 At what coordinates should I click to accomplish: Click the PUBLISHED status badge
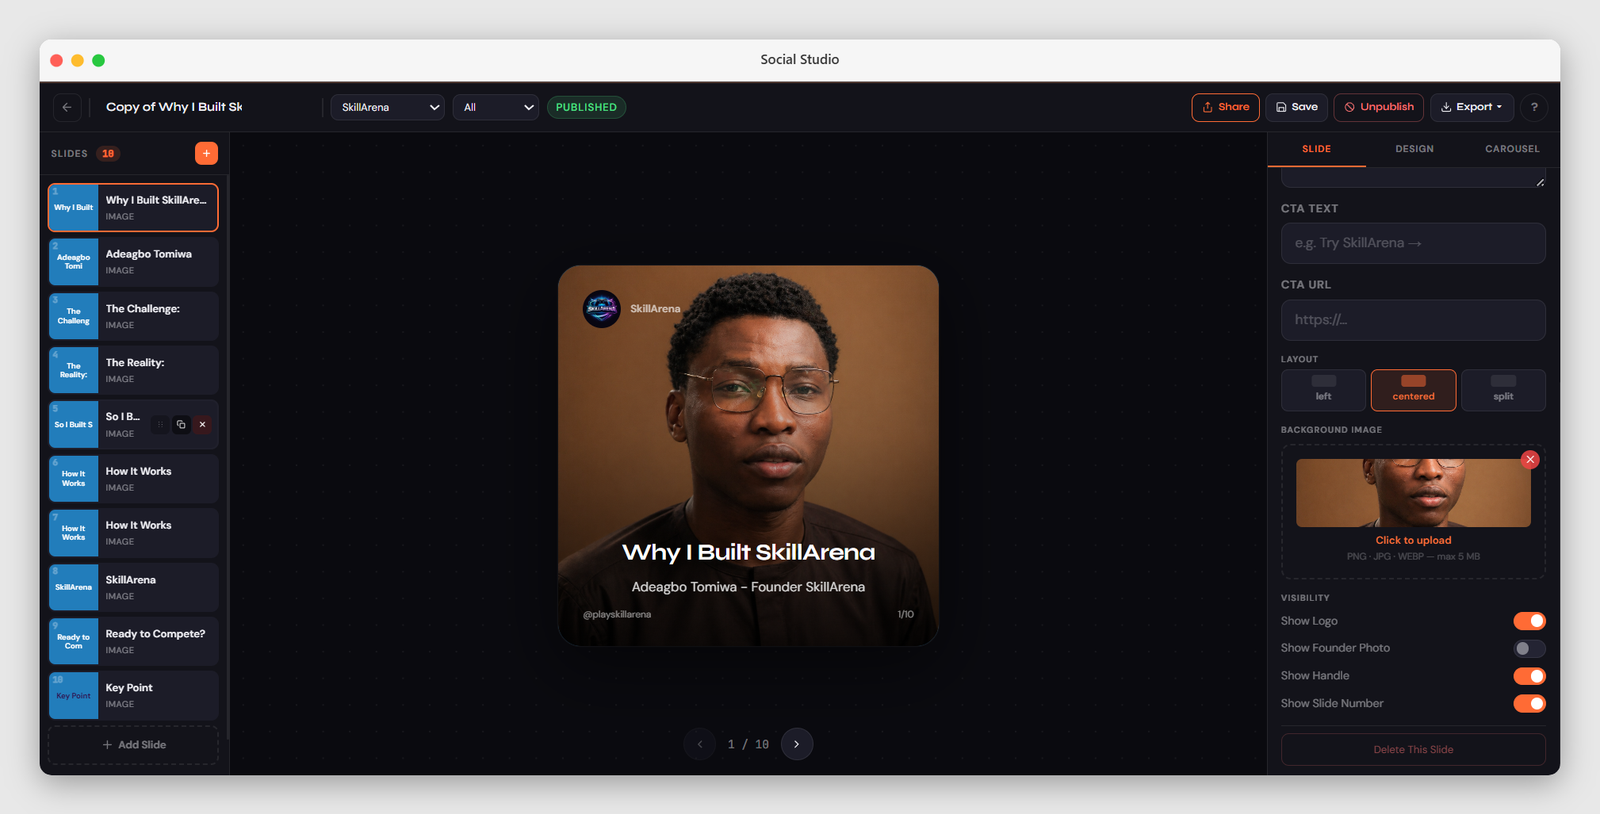pos(586,107)
